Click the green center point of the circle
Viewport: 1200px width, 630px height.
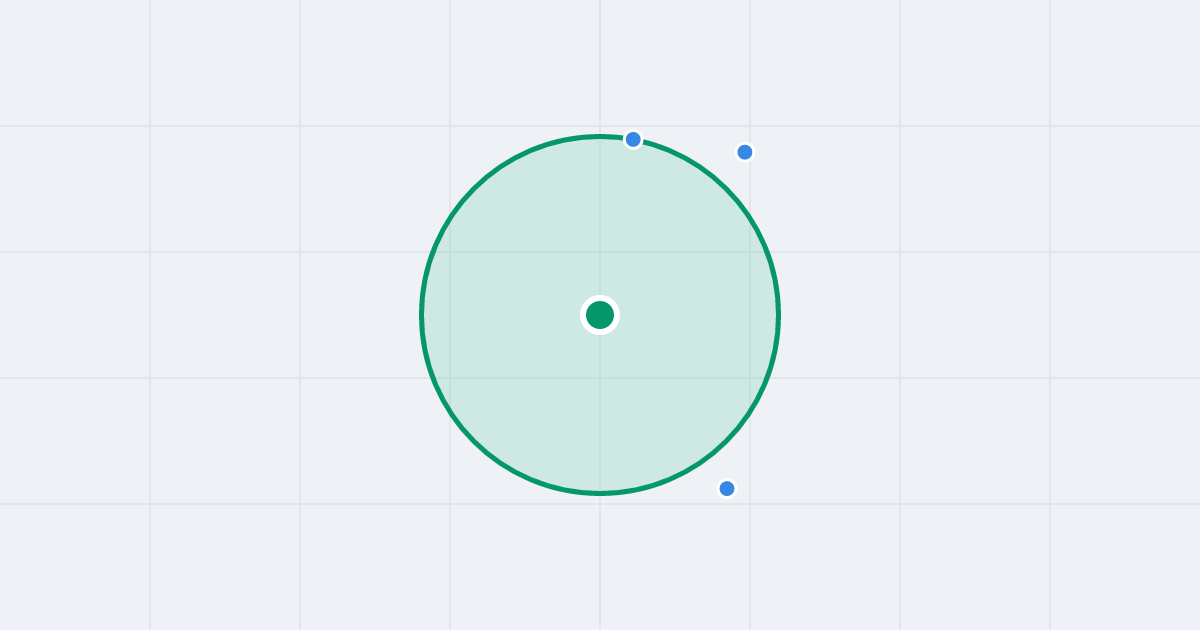[600, 315]
